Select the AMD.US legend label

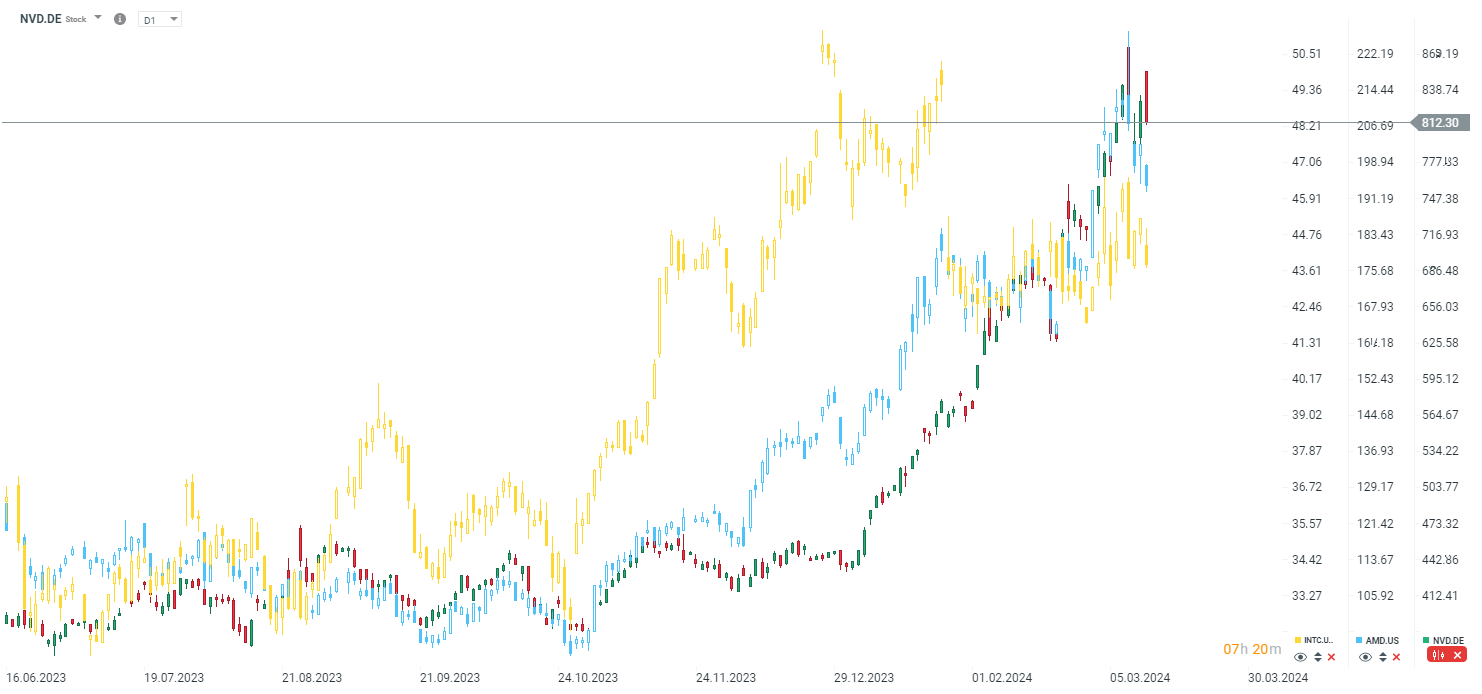pyautogui.click(x=1382, y=640)
